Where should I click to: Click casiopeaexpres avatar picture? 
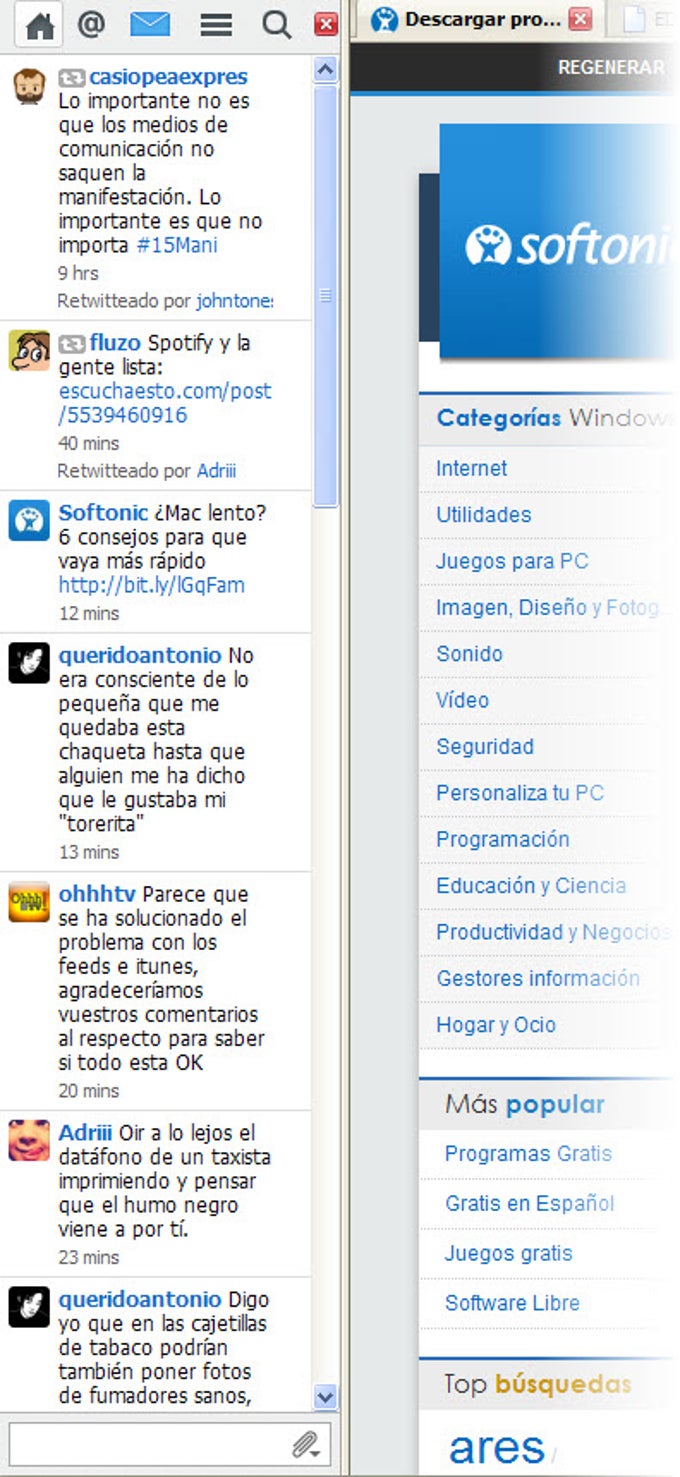tap(29, 87)
